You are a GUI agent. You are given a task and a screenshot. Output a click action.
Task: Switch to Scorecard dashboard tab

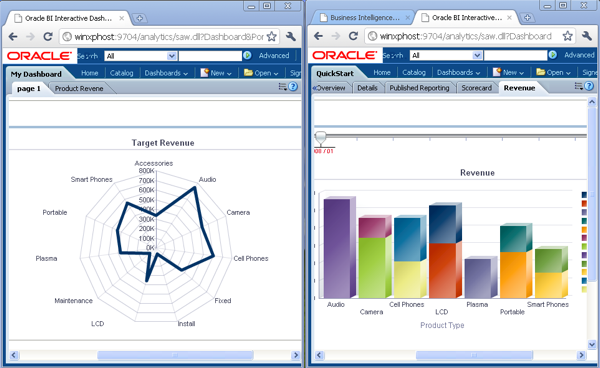(476, 88)
